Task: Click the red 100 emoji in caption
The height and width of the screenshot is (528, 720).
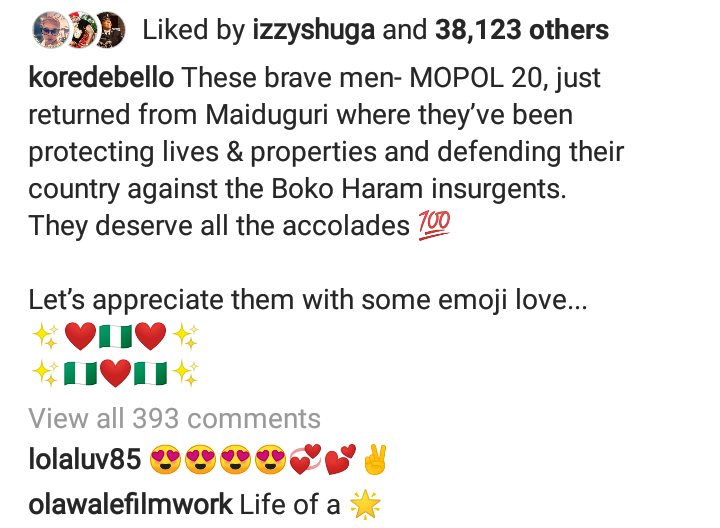Action: point(433,226)
